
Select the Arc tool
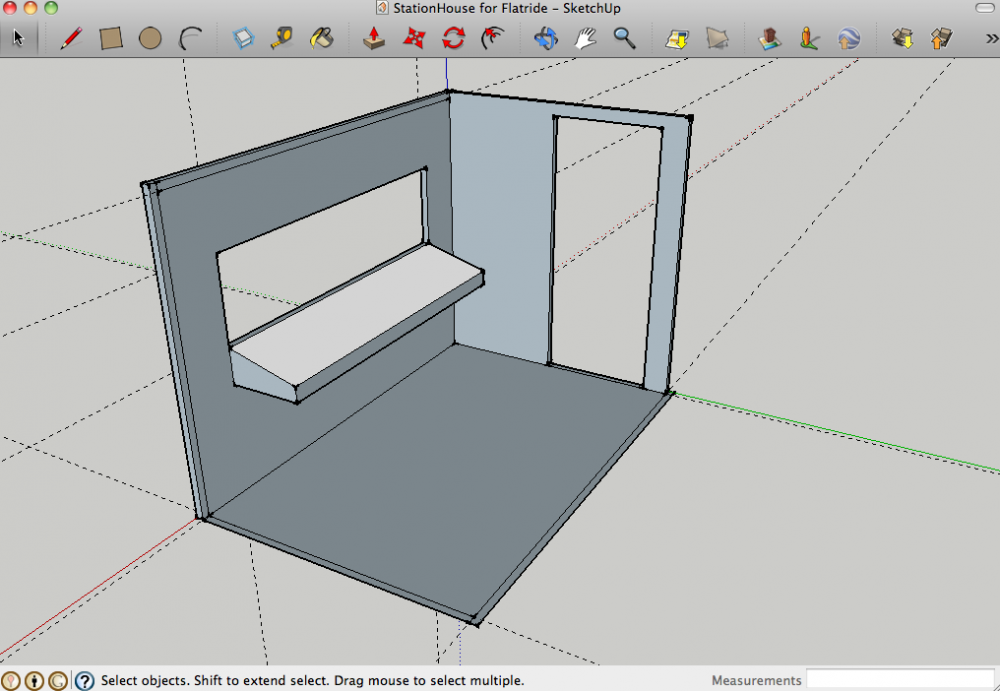pos(189,39)
